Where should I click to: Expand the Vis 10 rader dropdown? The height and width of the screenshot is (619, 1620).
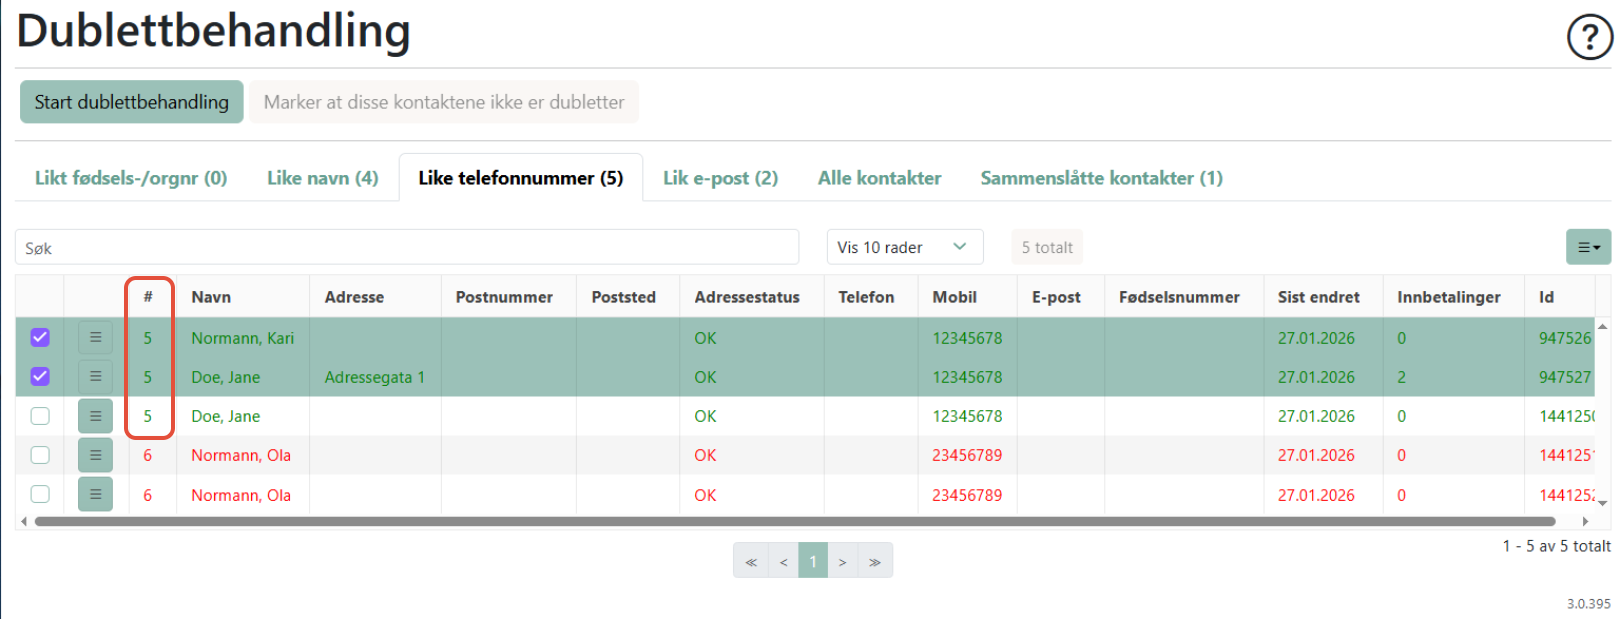point(904,247)
